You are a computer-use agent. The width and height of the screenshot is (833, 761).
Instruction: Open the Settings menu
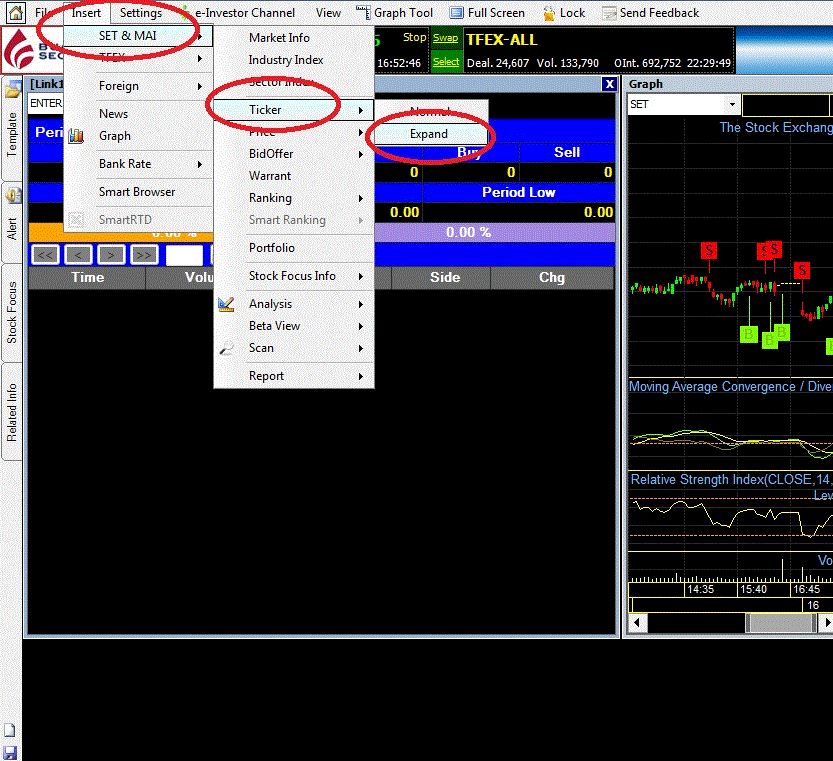(141, 13)
